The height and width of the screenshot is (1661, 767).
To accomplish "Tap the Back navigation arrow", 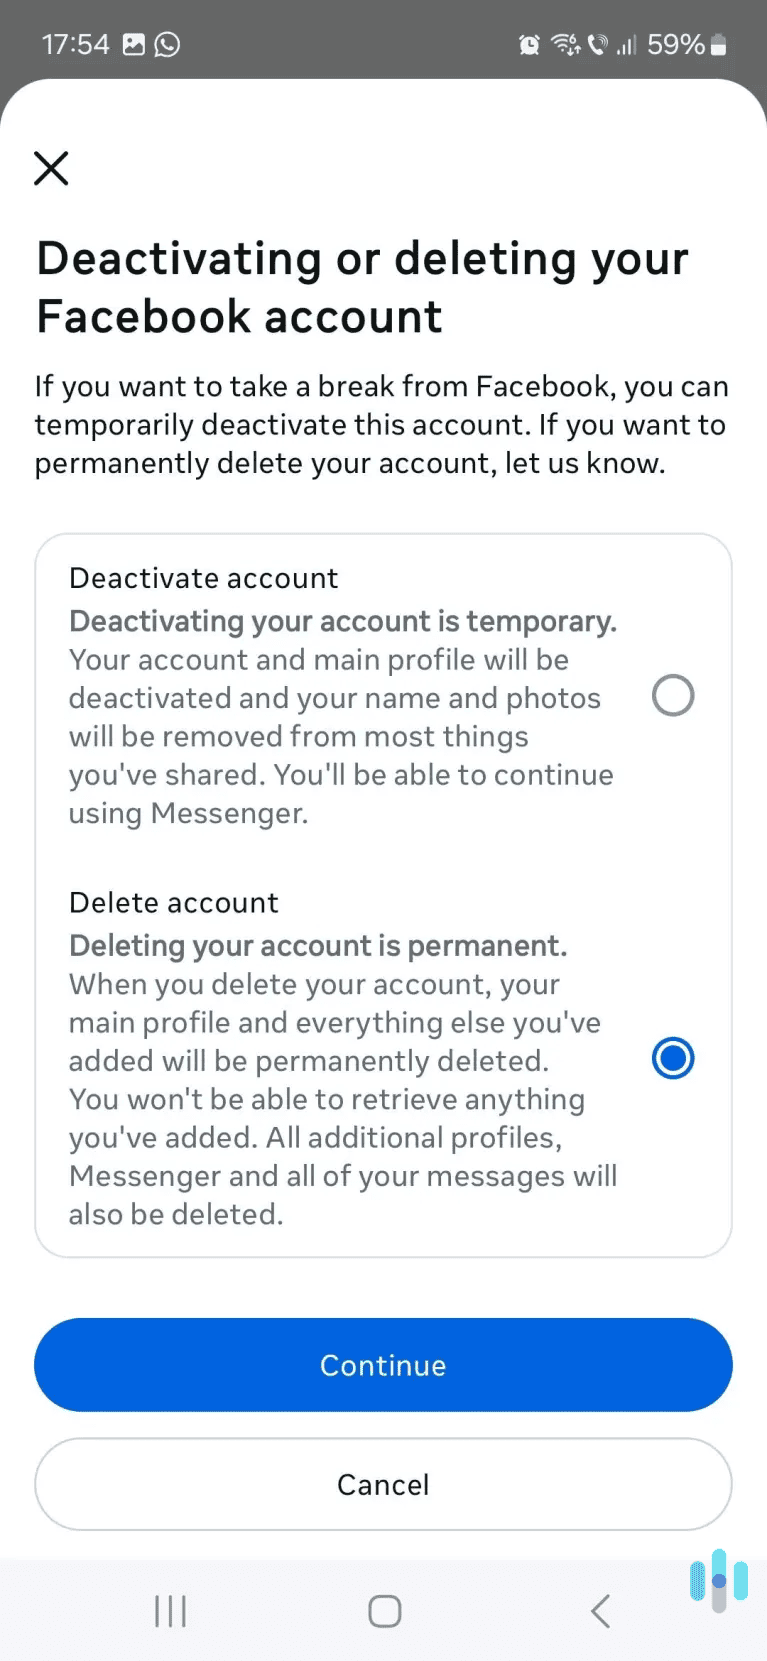I will 599,1611.
